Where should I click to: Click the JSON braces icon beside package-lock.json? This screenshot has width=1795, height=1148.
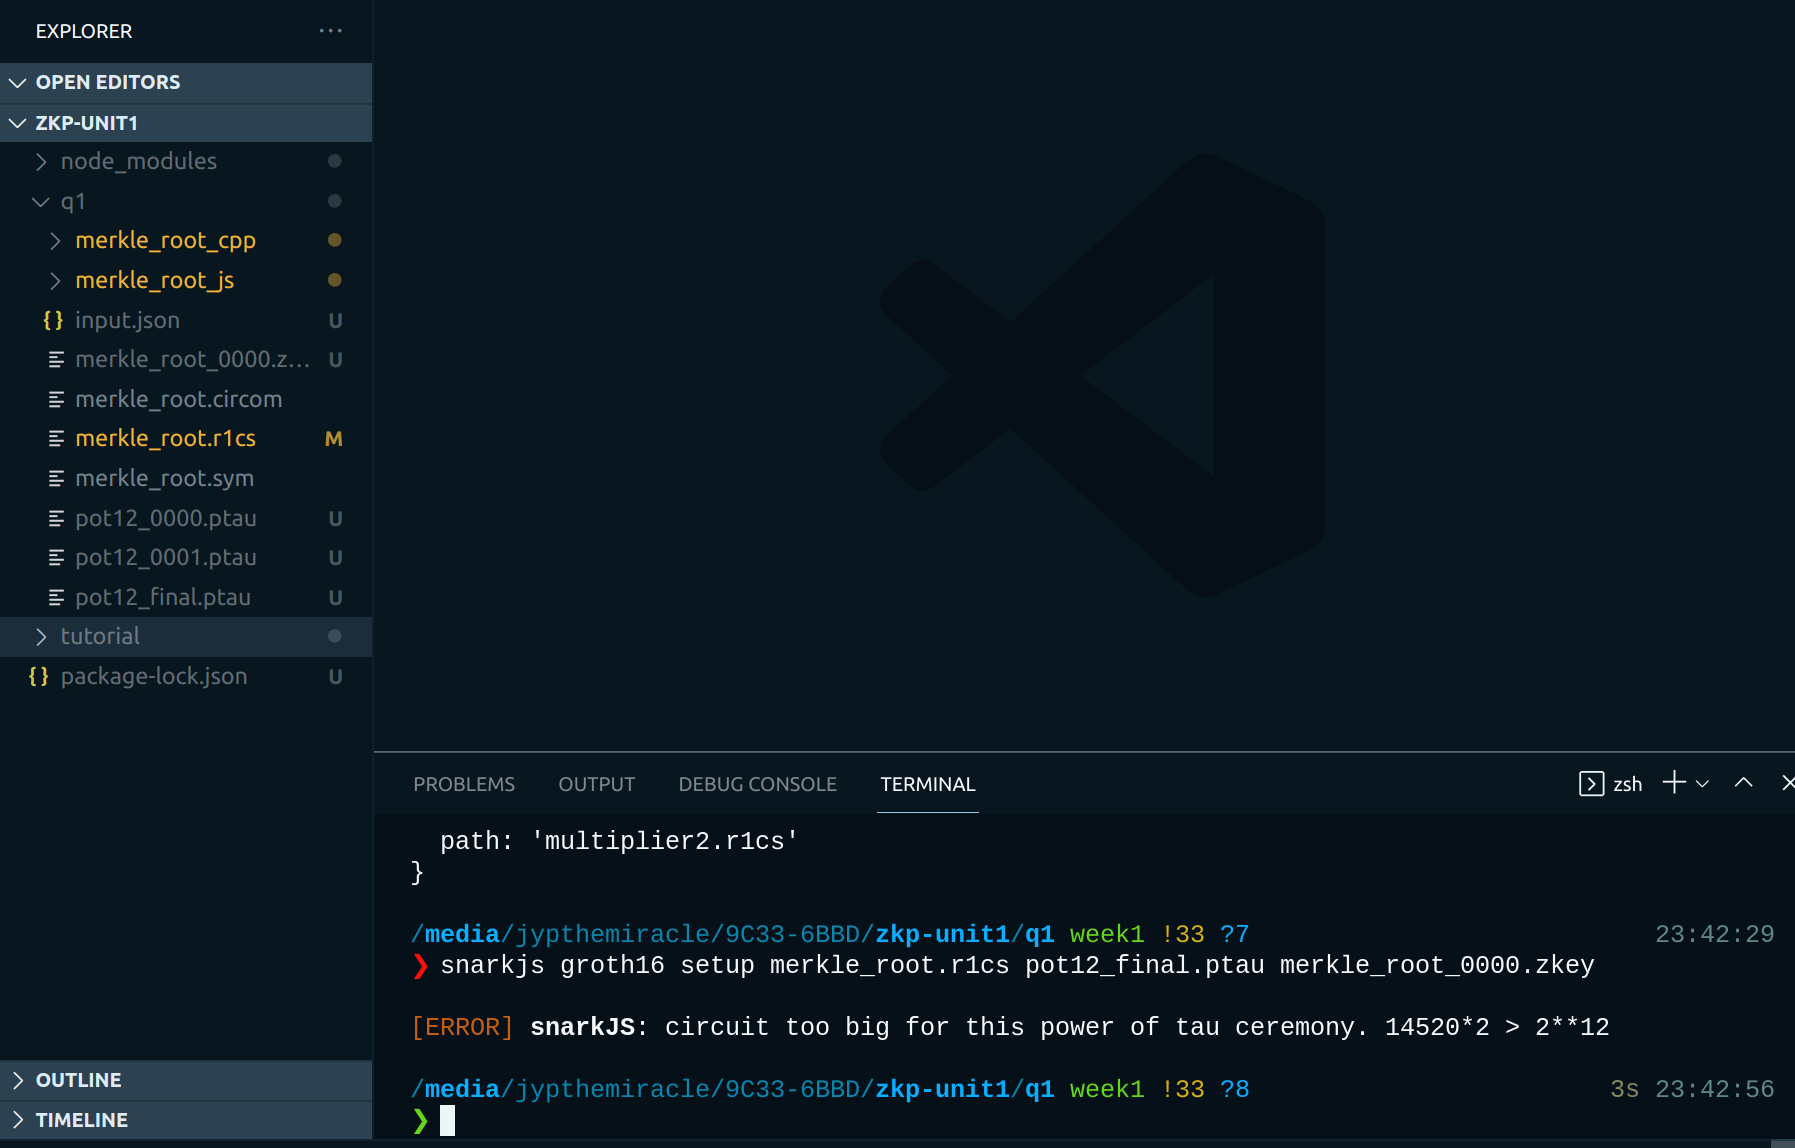(39, 676)
